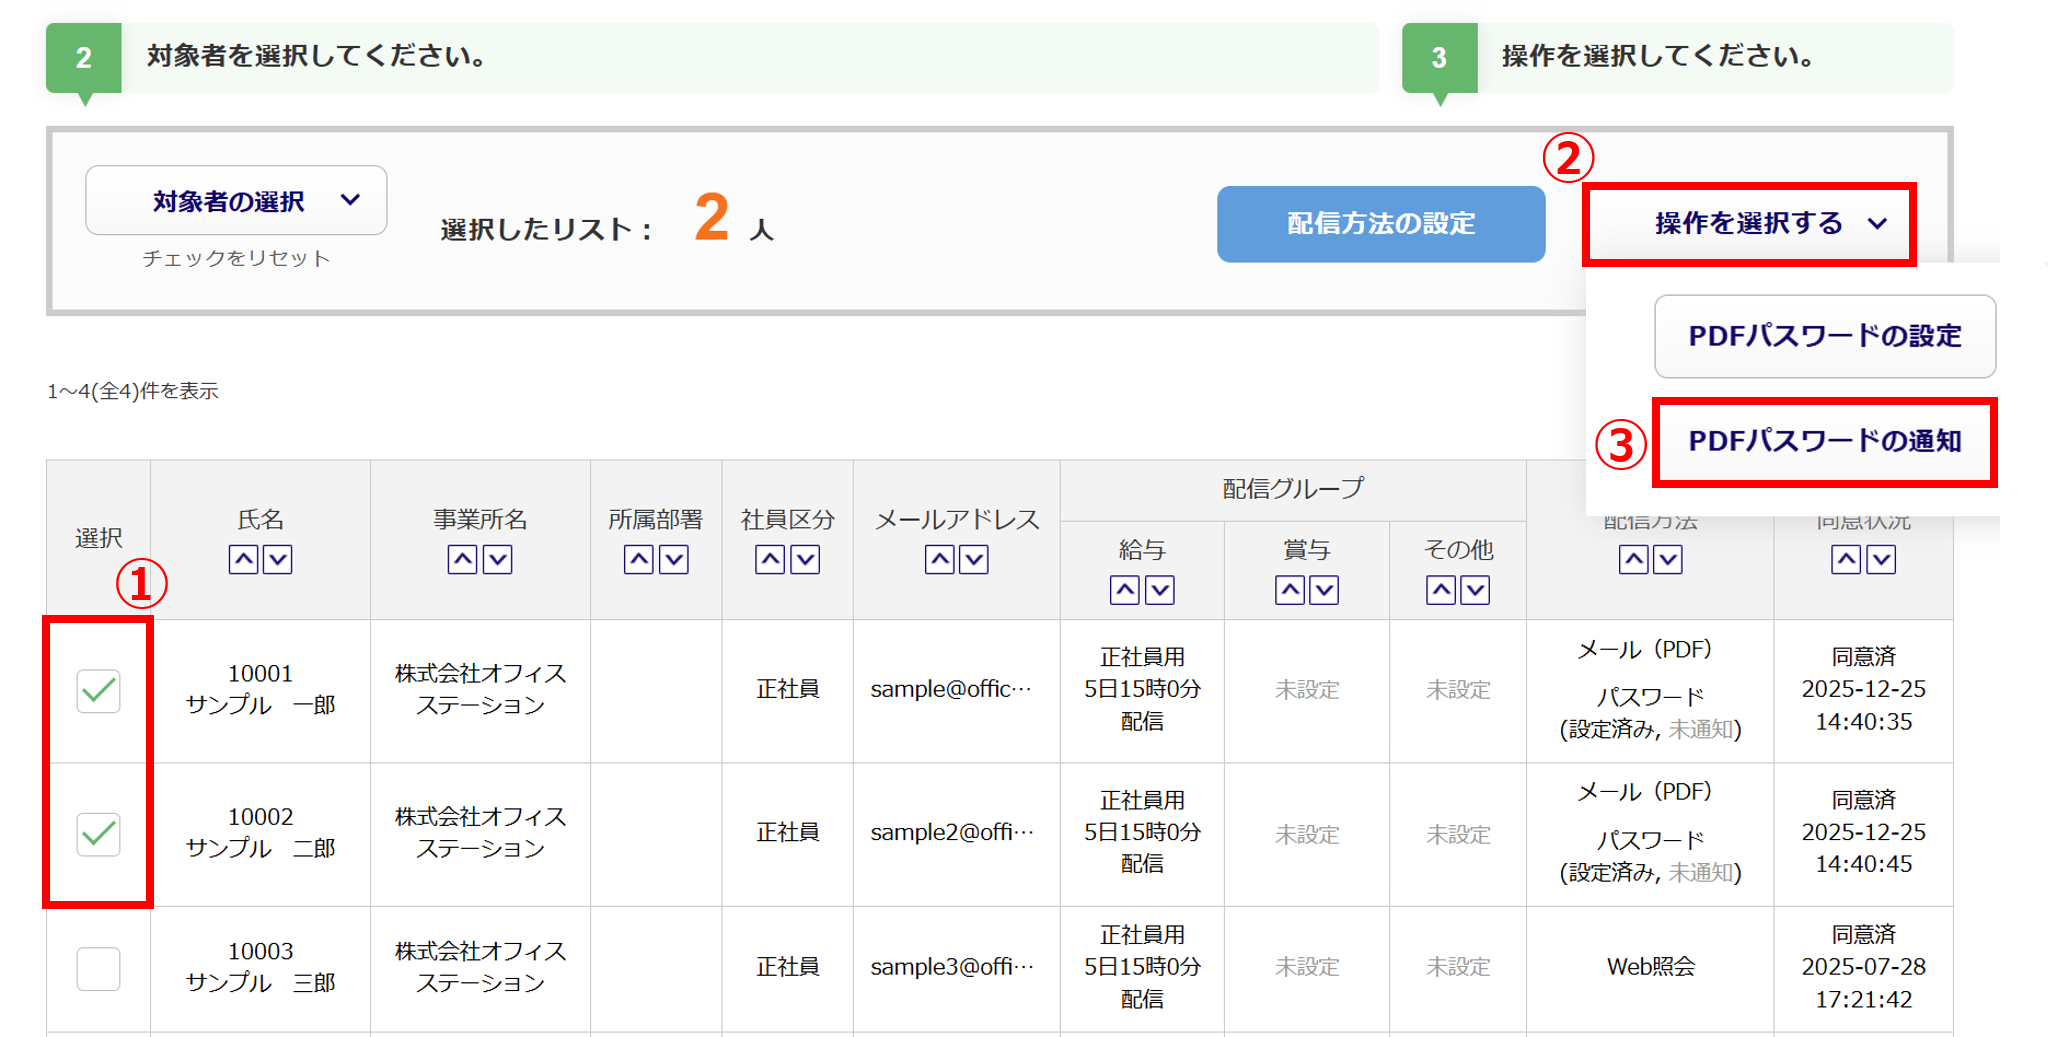This screenshot has height=1037, width=2048.
Task: Uncheck the checkbox for サンプル 一郎
Action: pos(99,691)
